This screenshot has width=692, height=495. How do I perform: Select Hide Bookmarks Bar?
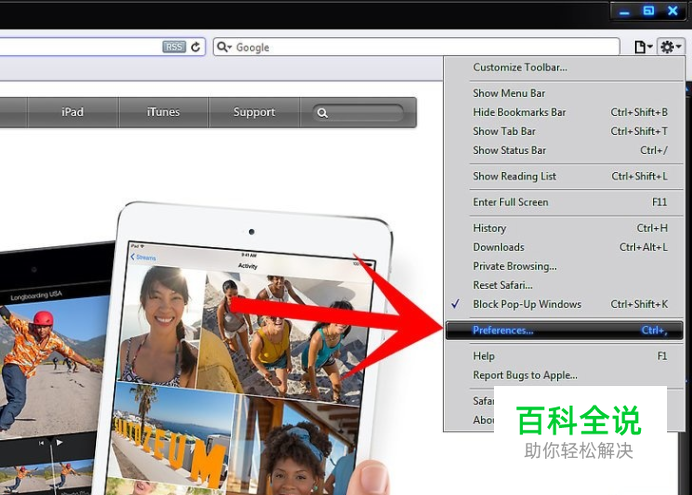(564, 112)
